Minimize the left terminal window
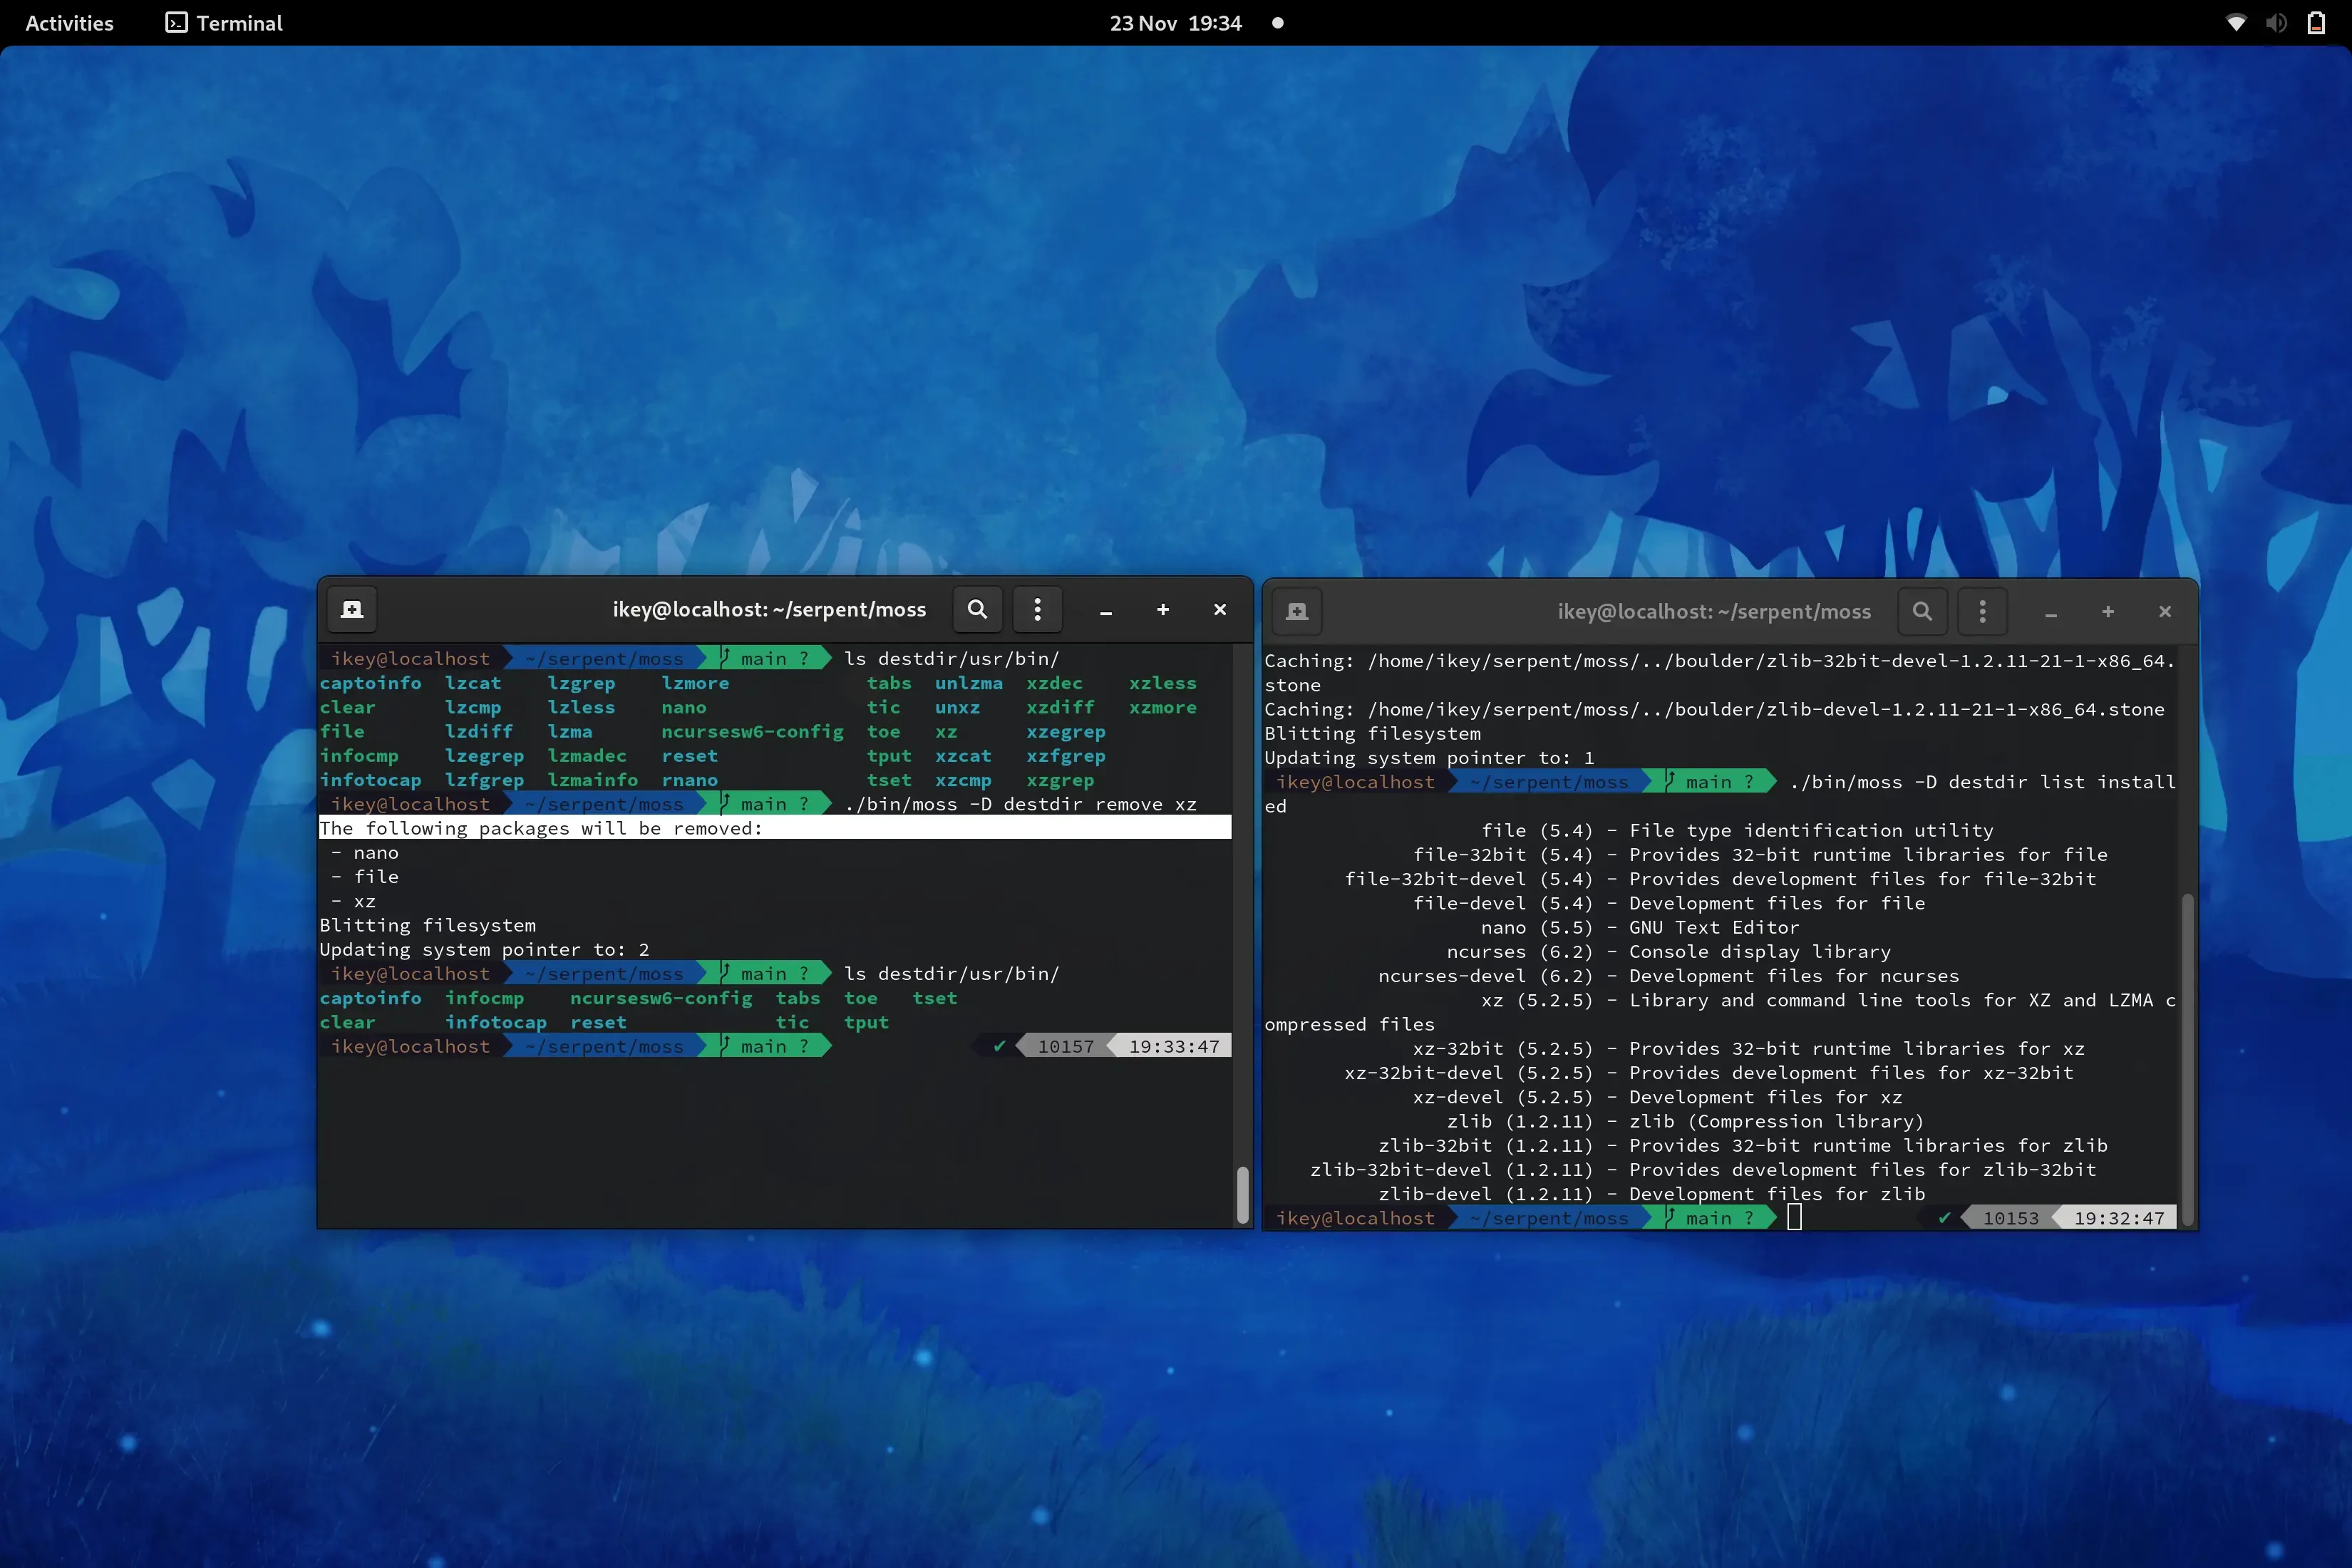This screenshot has height=1568, width=2352. coord(1106,610)
